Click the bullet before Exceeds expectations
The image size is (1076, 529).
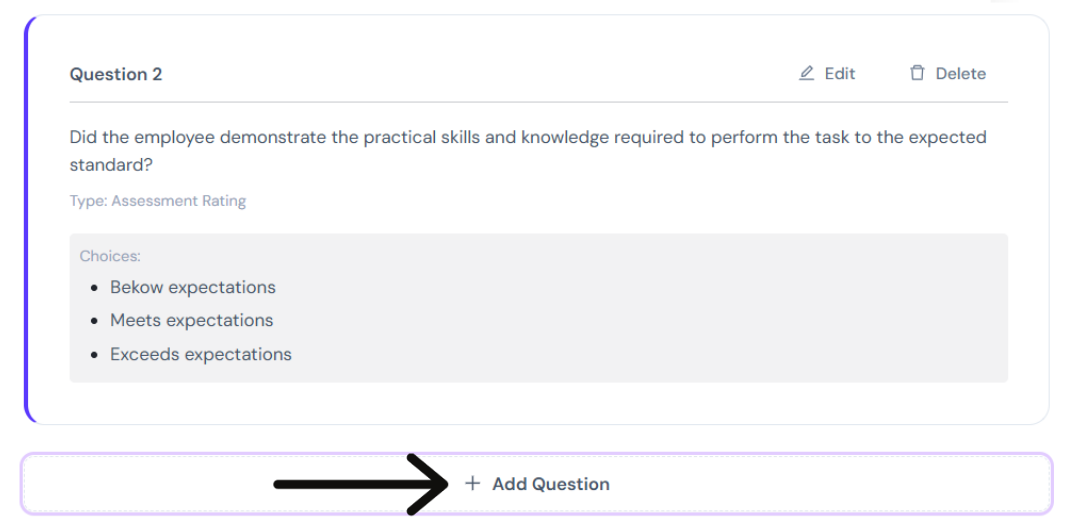[x=95, y=355]
